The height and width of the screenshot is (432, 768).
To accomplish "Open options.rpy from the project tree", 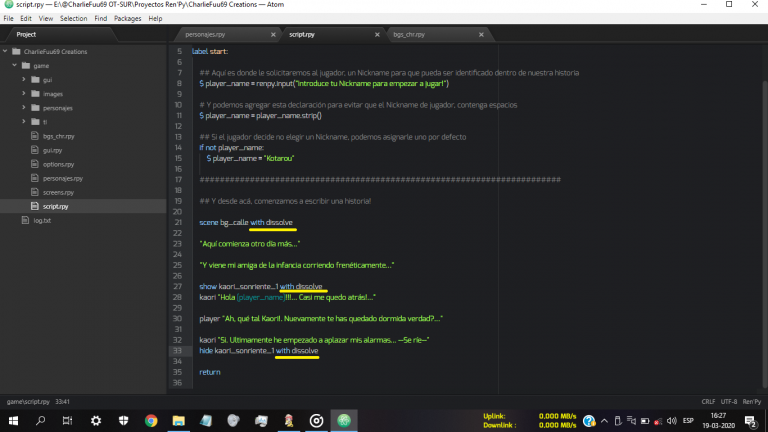I will [57, 163].
